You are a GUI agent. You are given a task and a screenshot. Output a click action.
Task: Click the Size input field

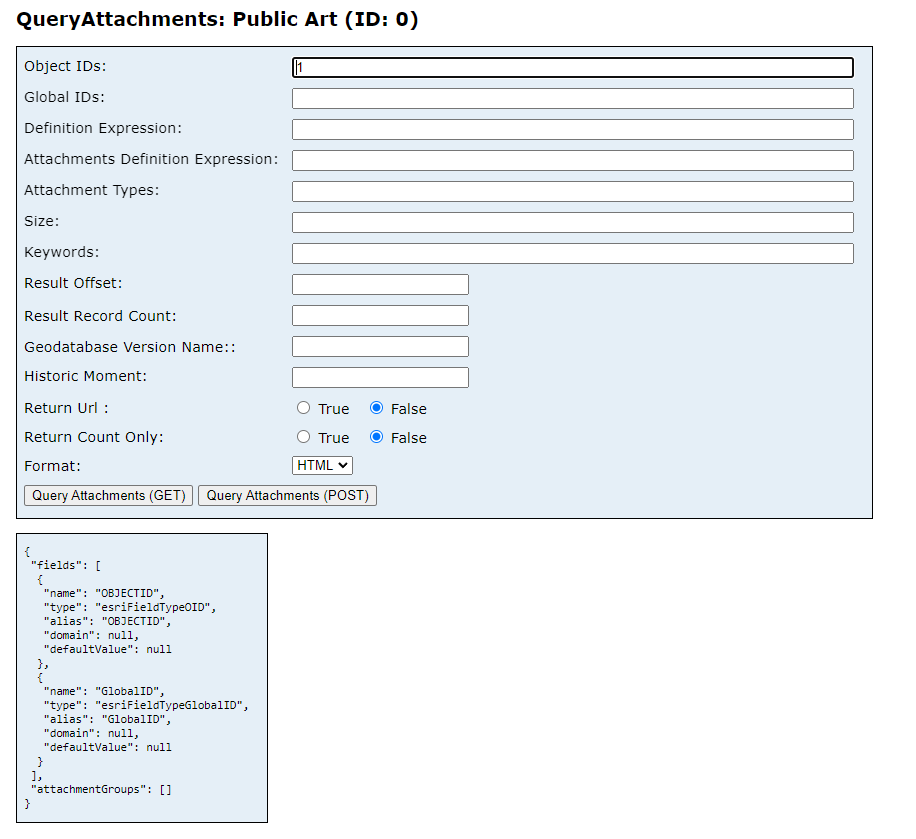tap(572, 222)
